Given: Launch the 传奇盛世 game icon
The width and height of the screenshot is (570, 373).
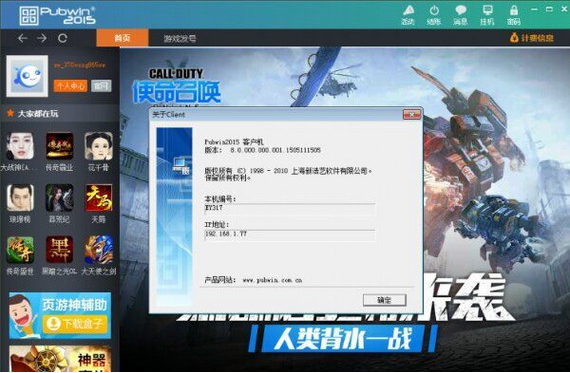Looking at the screenshot, I should 20,250.
